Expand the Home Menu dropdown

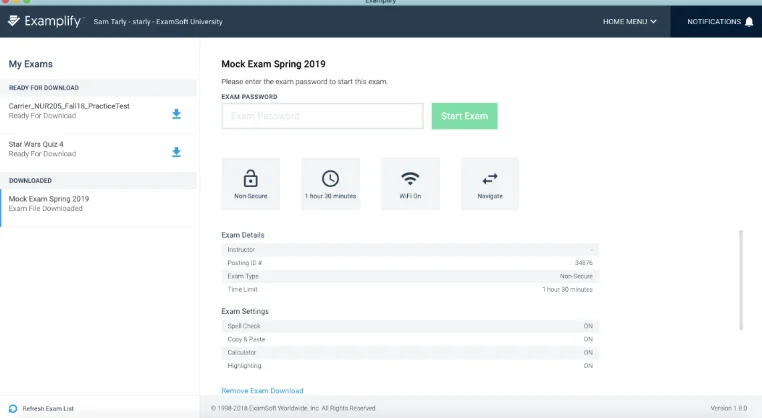629,21
